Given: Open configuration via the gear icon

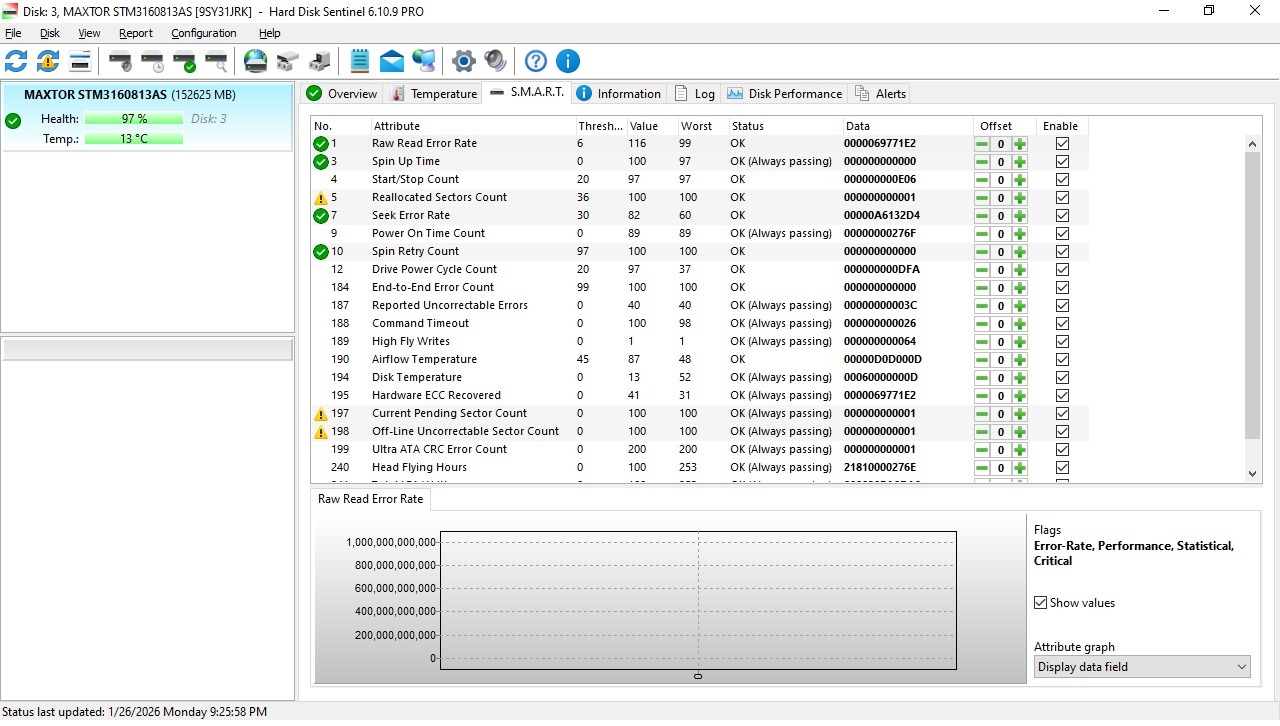Looking at the screenshot, I should tap(463, 62).
